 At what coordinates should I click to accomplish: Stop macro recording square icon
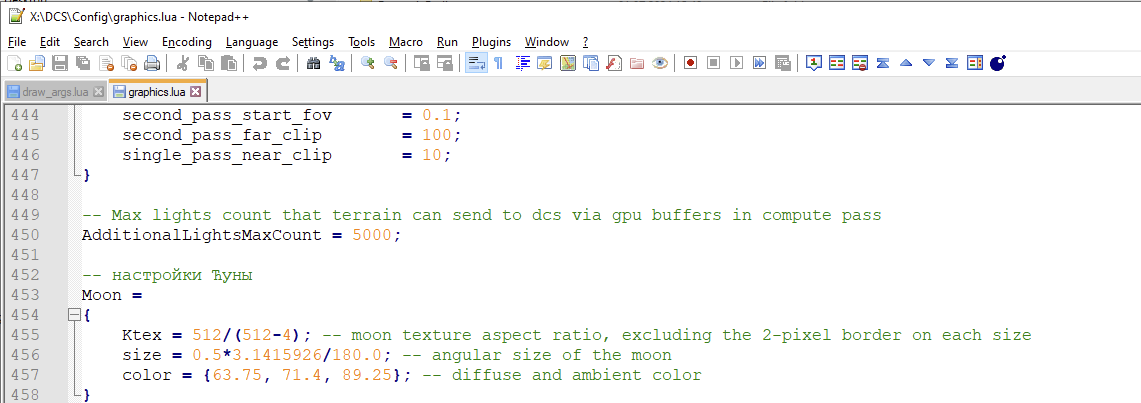click(714, 63)
